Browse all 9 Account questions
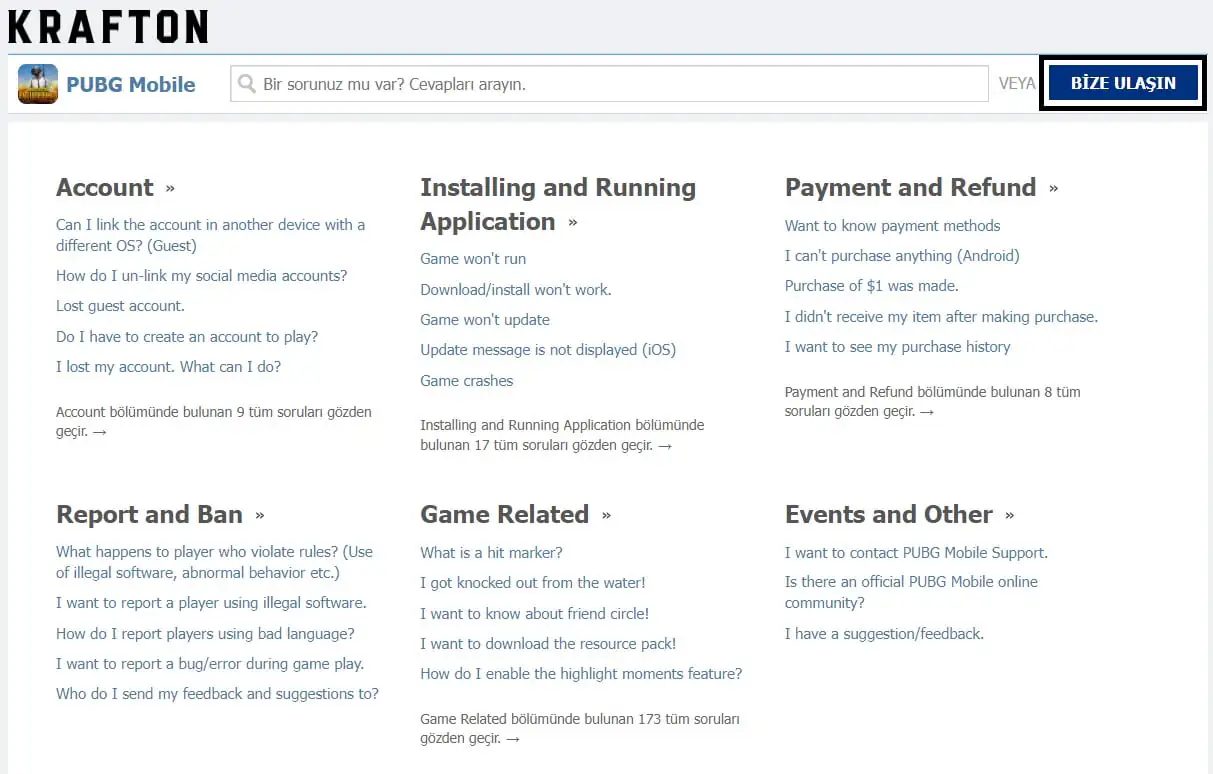This screenshot has height=774, width=1213. coord(213,422)
